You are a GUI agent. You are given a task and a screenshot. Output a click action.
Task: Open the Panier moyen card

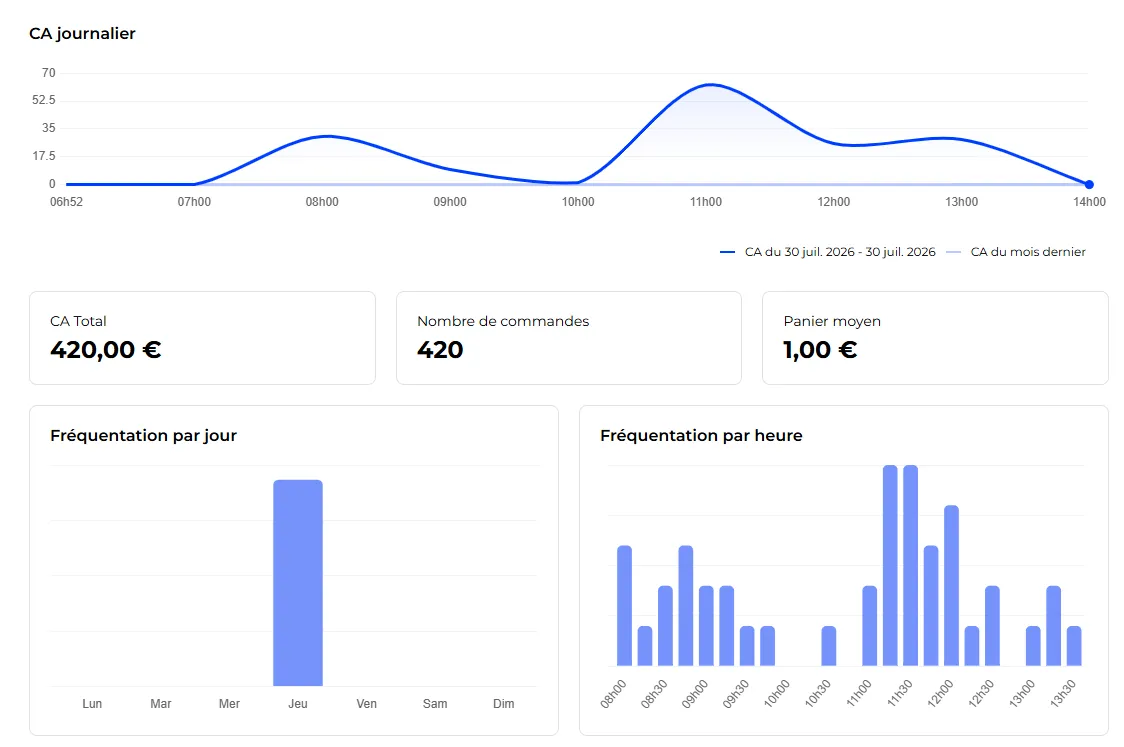click(x=935, y=338)
